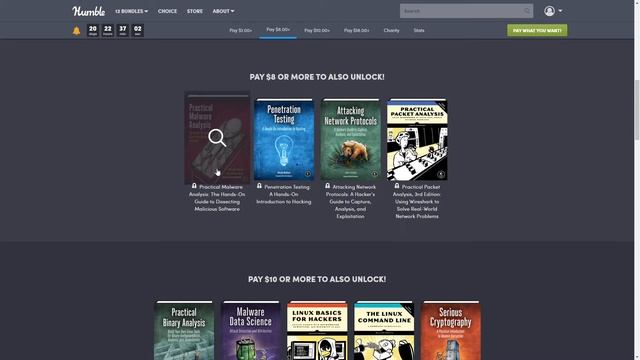The image size is (640, 360).
Task: Open The Linux Command Line cover
Action: pyautogui.click(x=384, y=331)
